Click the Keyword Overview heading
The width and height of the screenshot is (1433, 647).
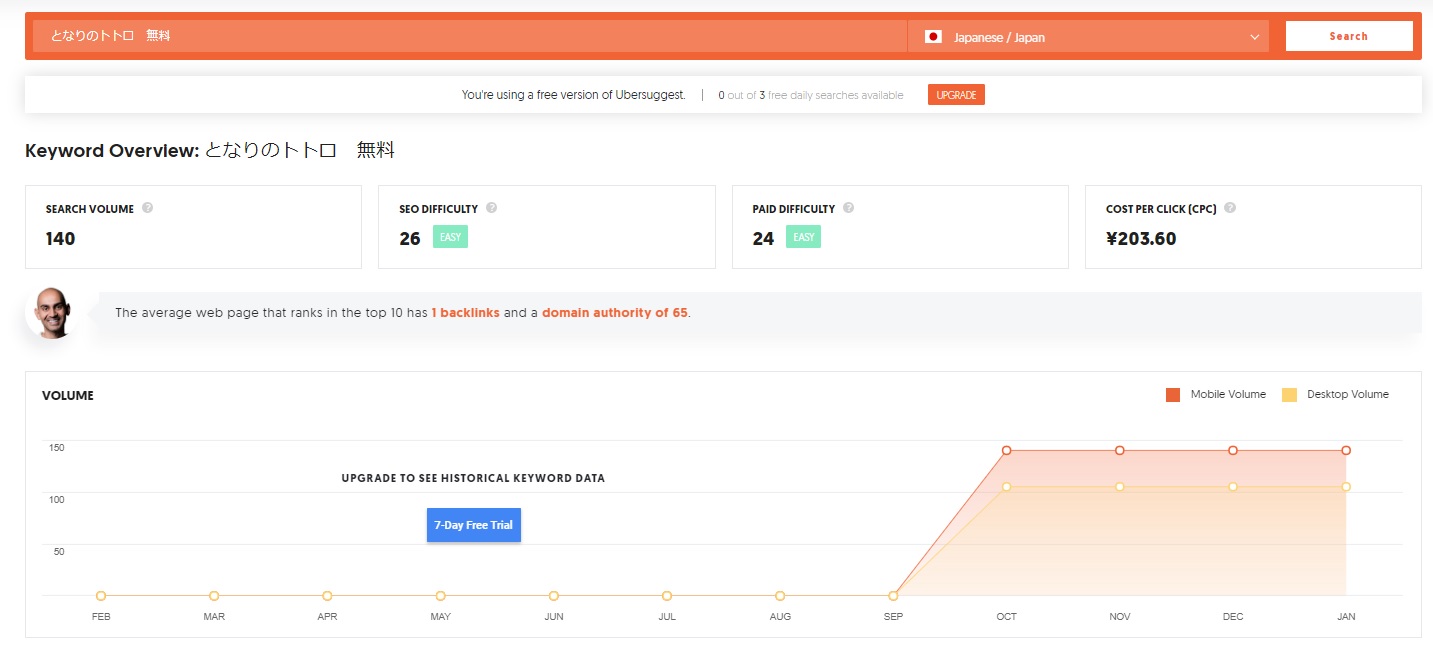click(x=210, y=151)
